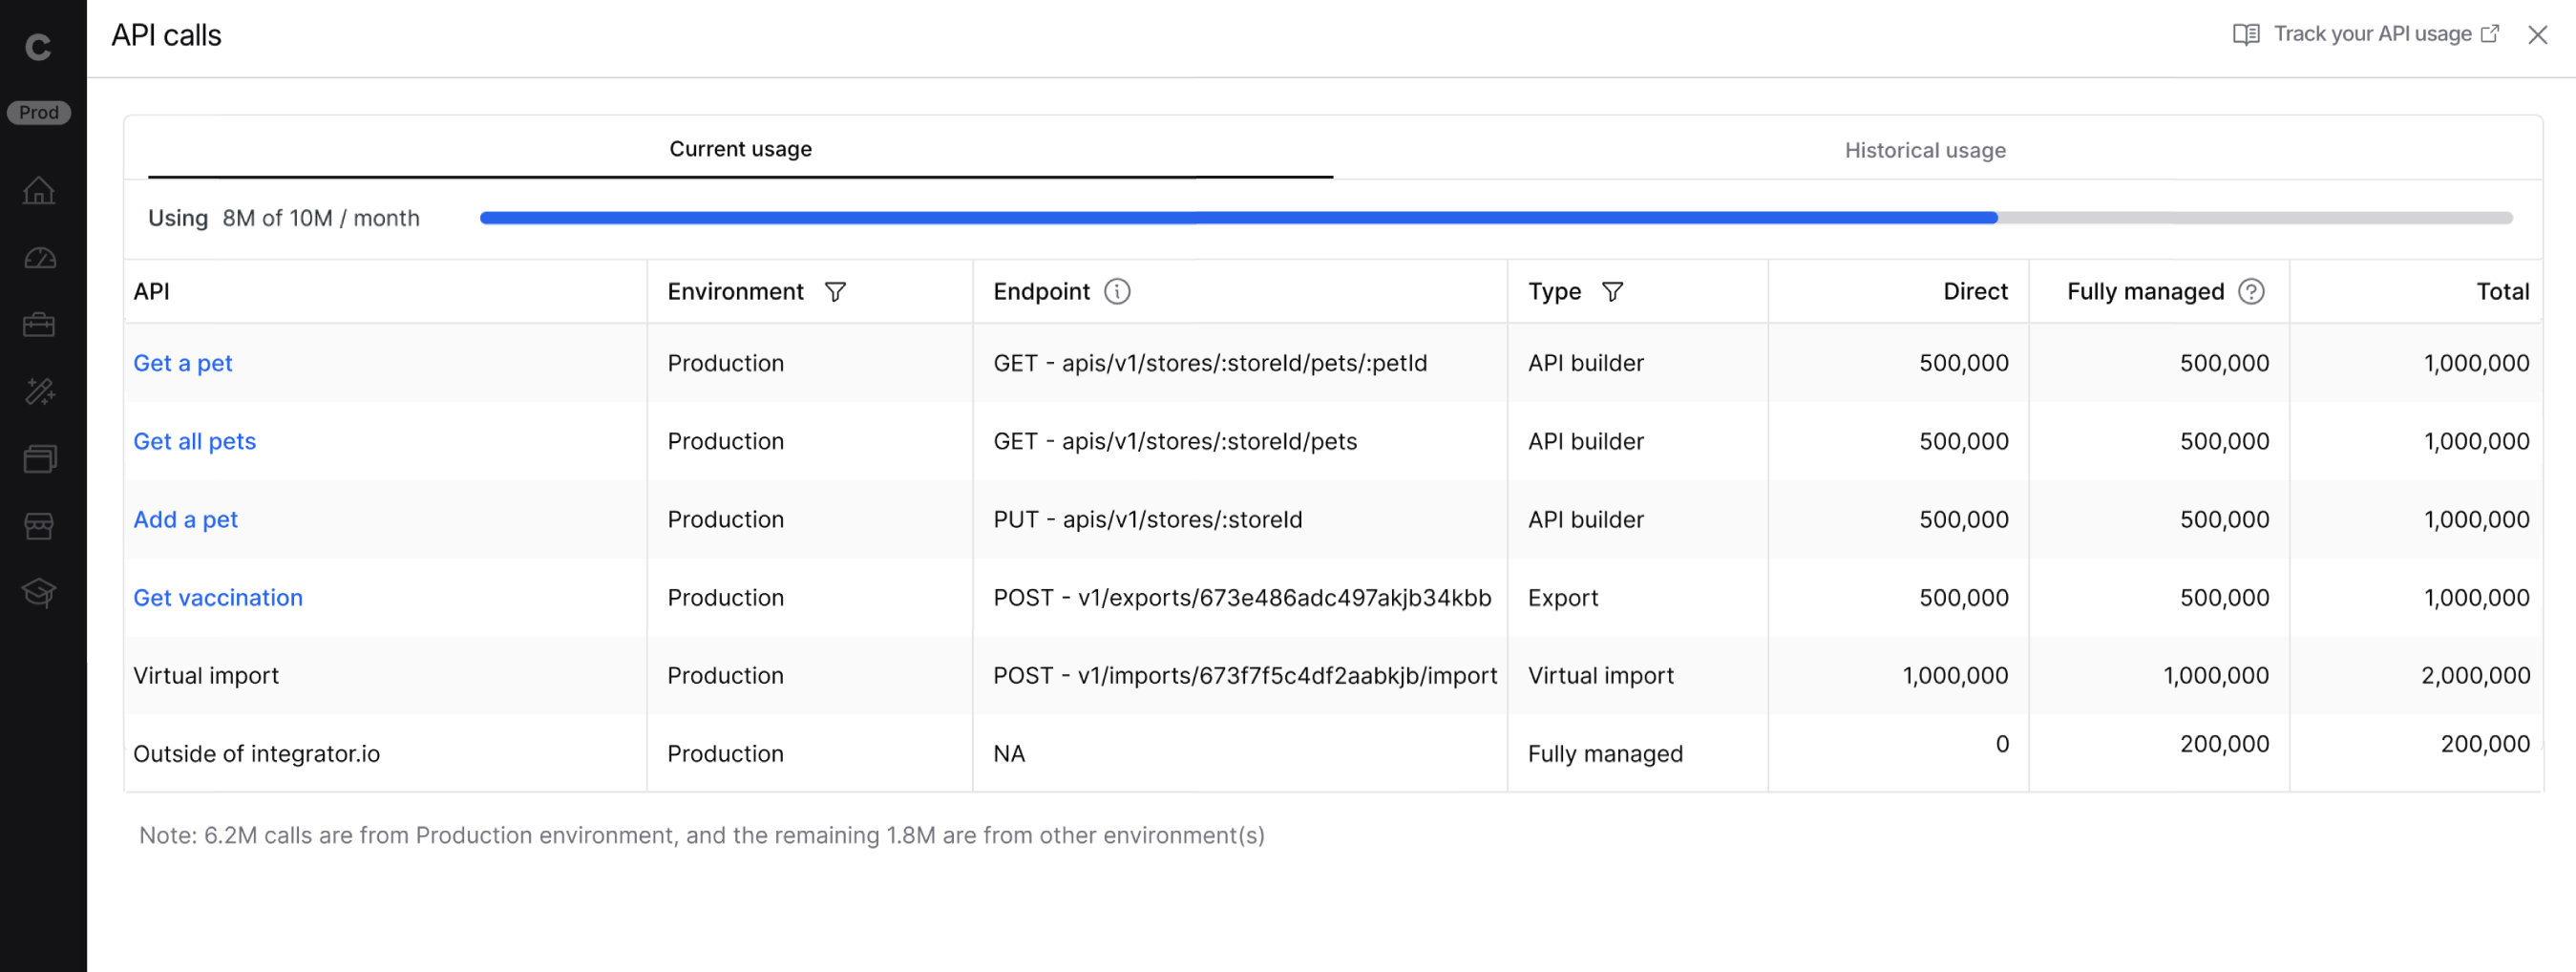
Task: Open the magic wand tools icon
Action: pyautogui.click(x=39, y=391)
